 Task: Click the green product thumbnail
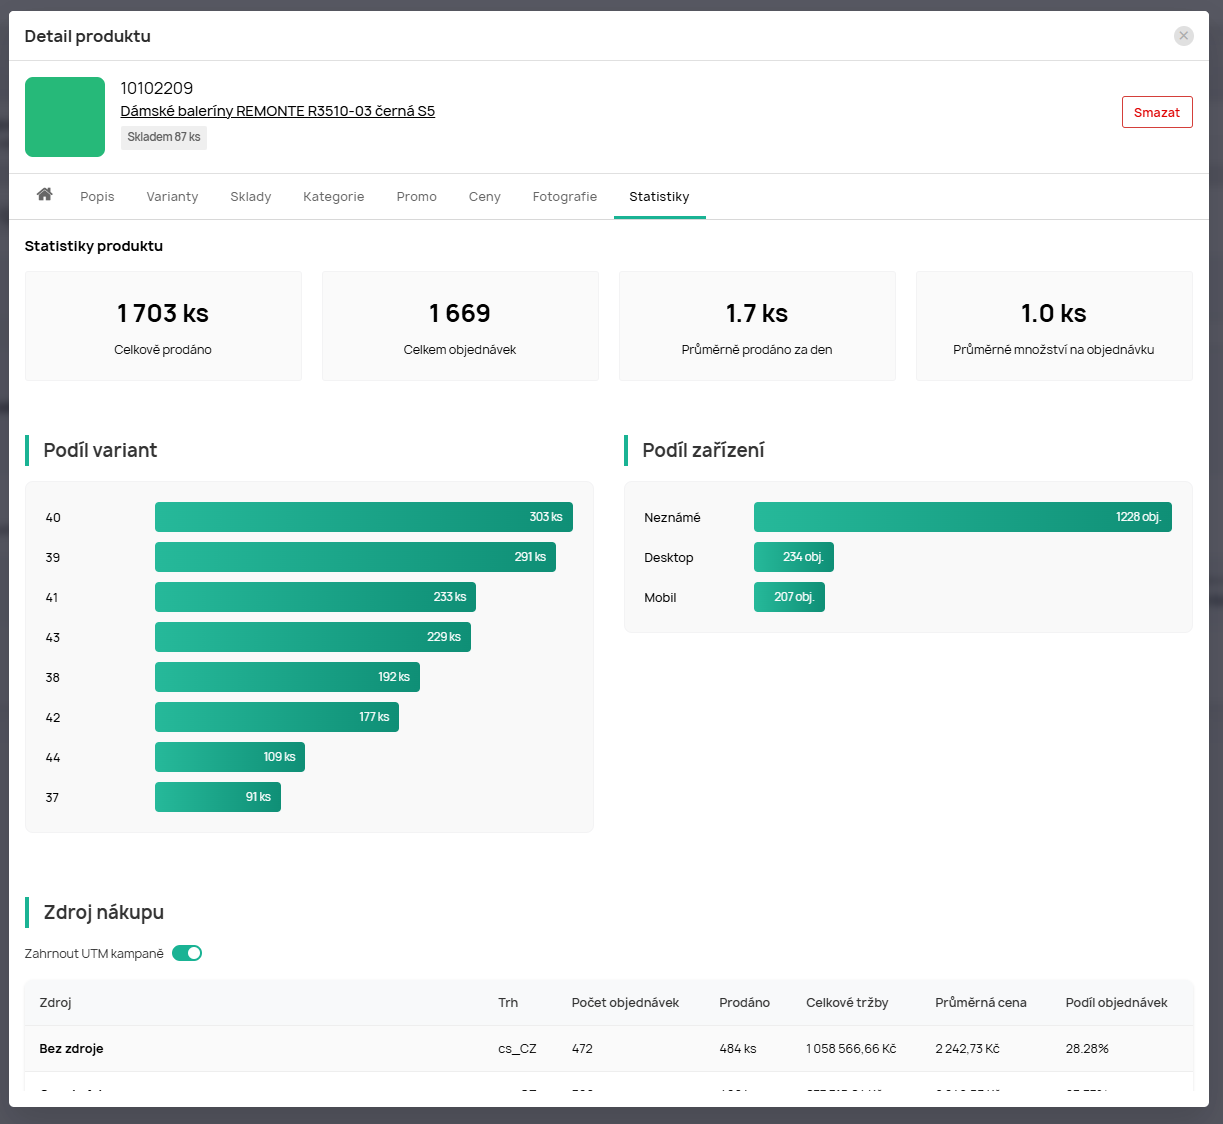pyautogui.click(x=65, y=117)
